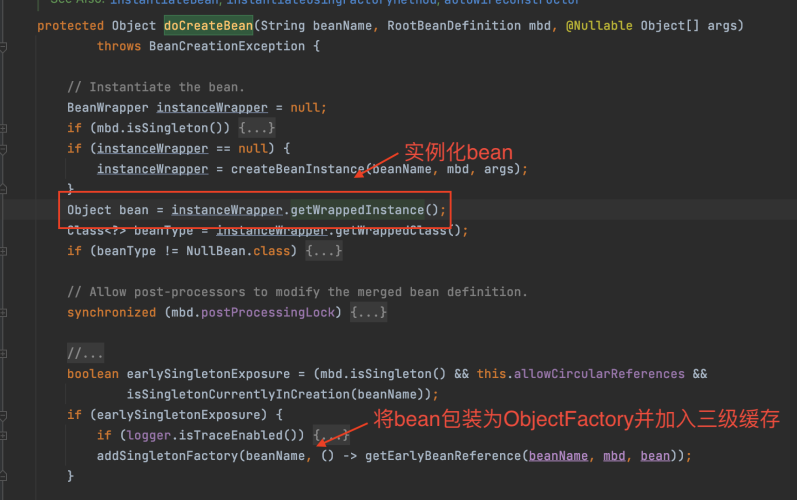The height and width of the screenshot is (500, 797).
Task: Expand the folded synchronized postProcessingLock block
Action: pyautogui.click(x=368, y=312)
